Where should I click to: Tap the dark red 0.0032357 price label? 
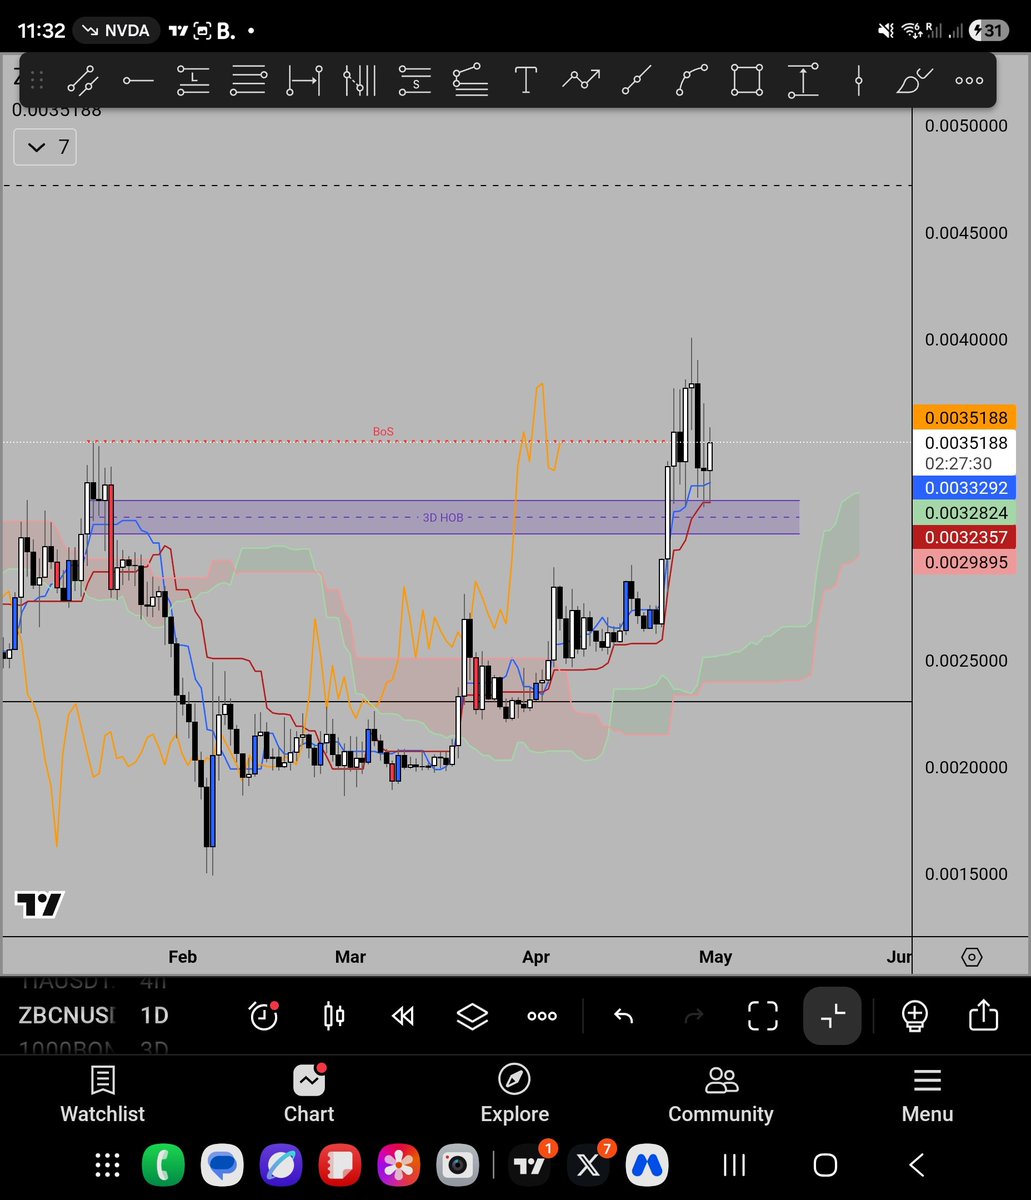[965, 536]
